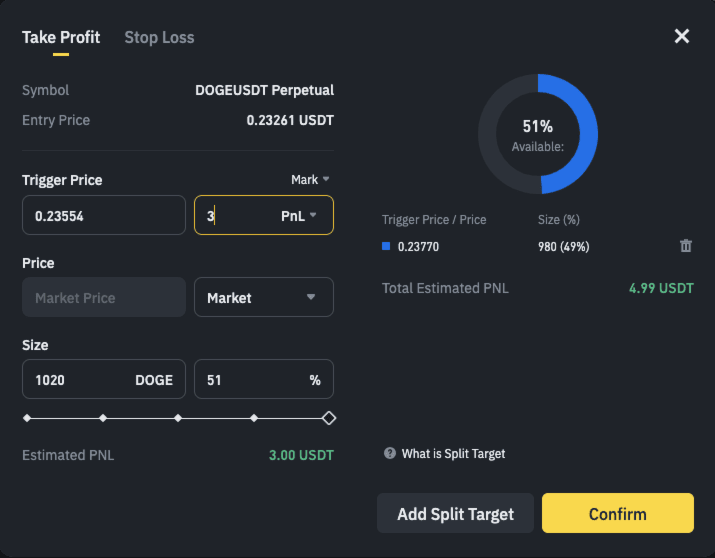
Task: Switch to the Stop Loss tab
Action: [x=159, y=38]
